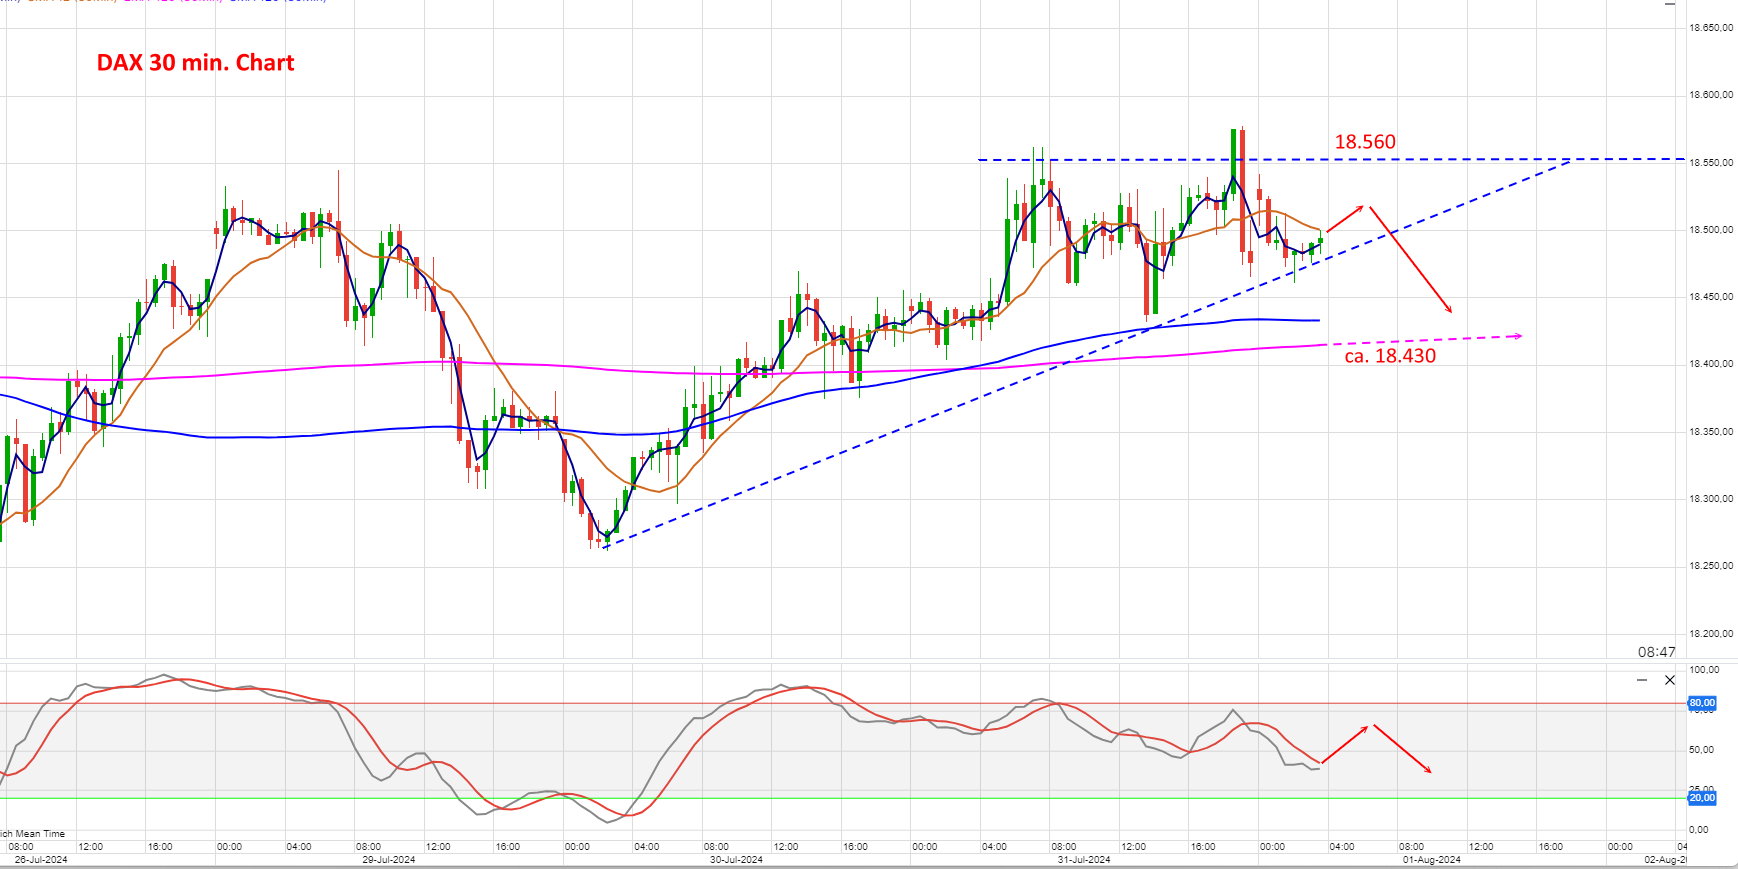The height and width of the screenshot is (869, 1738).
Task: Click the 18.400,00 price axis label
Action: click(x=1711, y=364)
